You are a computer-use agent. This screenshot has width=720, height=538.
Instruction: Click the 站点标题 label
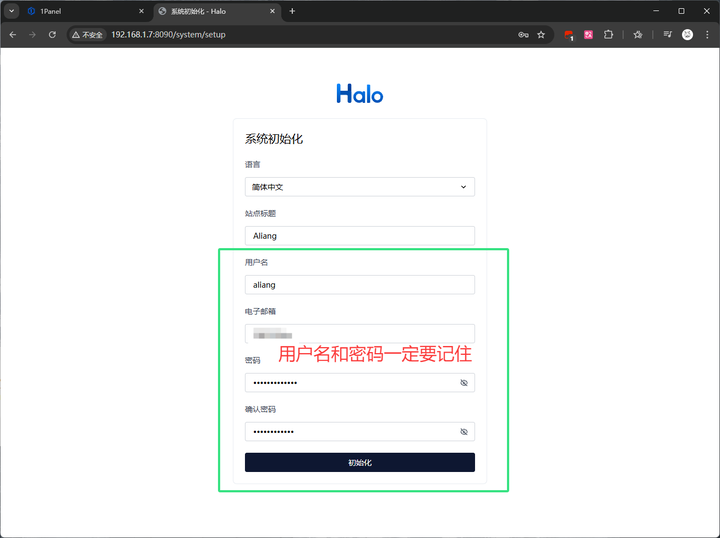(x=260, y=213)
